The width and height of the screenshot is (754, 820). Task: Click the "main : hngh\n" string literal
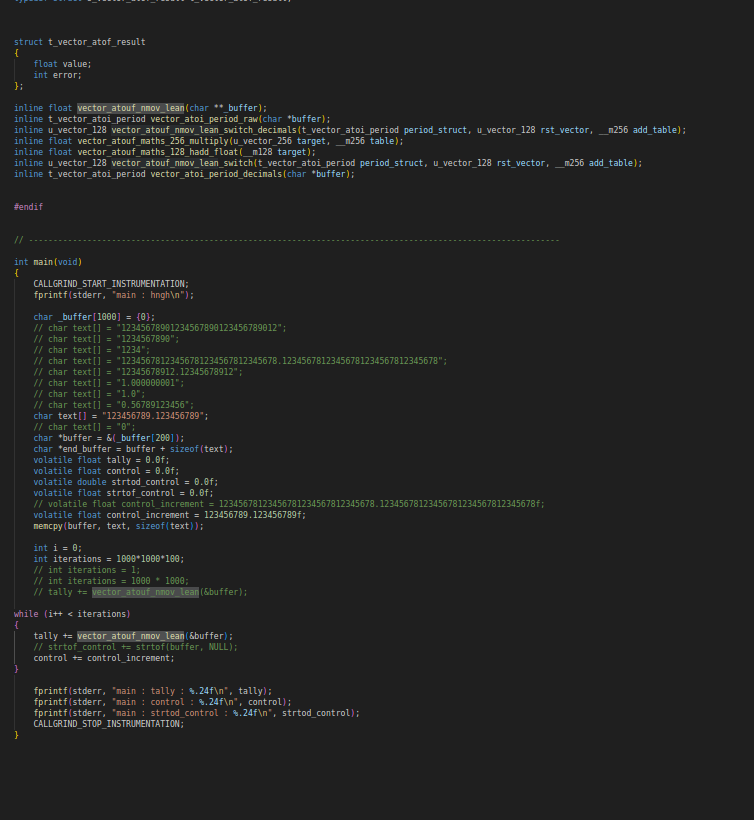[x=150, y=295]
